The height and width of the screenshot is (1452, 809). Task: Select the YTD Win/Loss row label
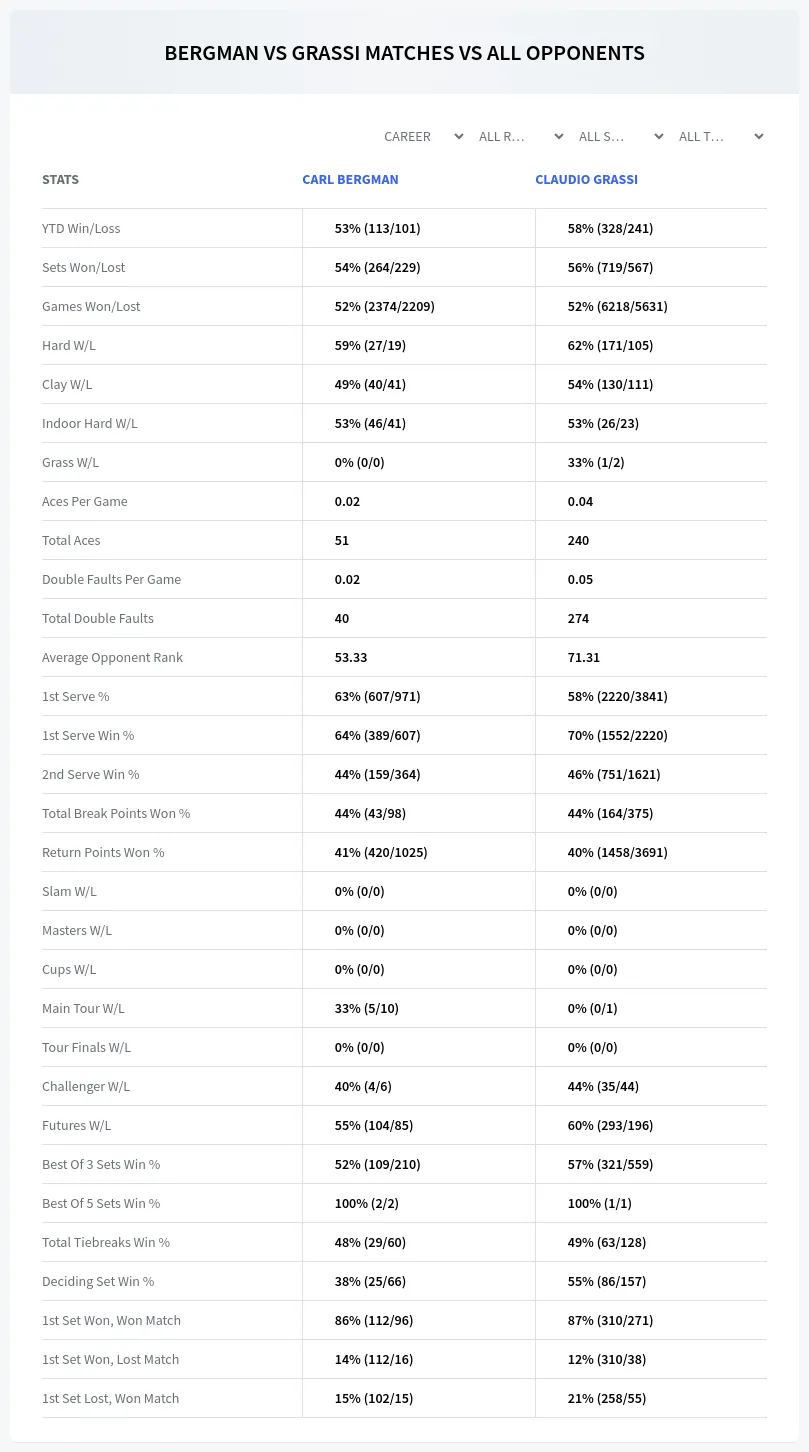point(81,228)
